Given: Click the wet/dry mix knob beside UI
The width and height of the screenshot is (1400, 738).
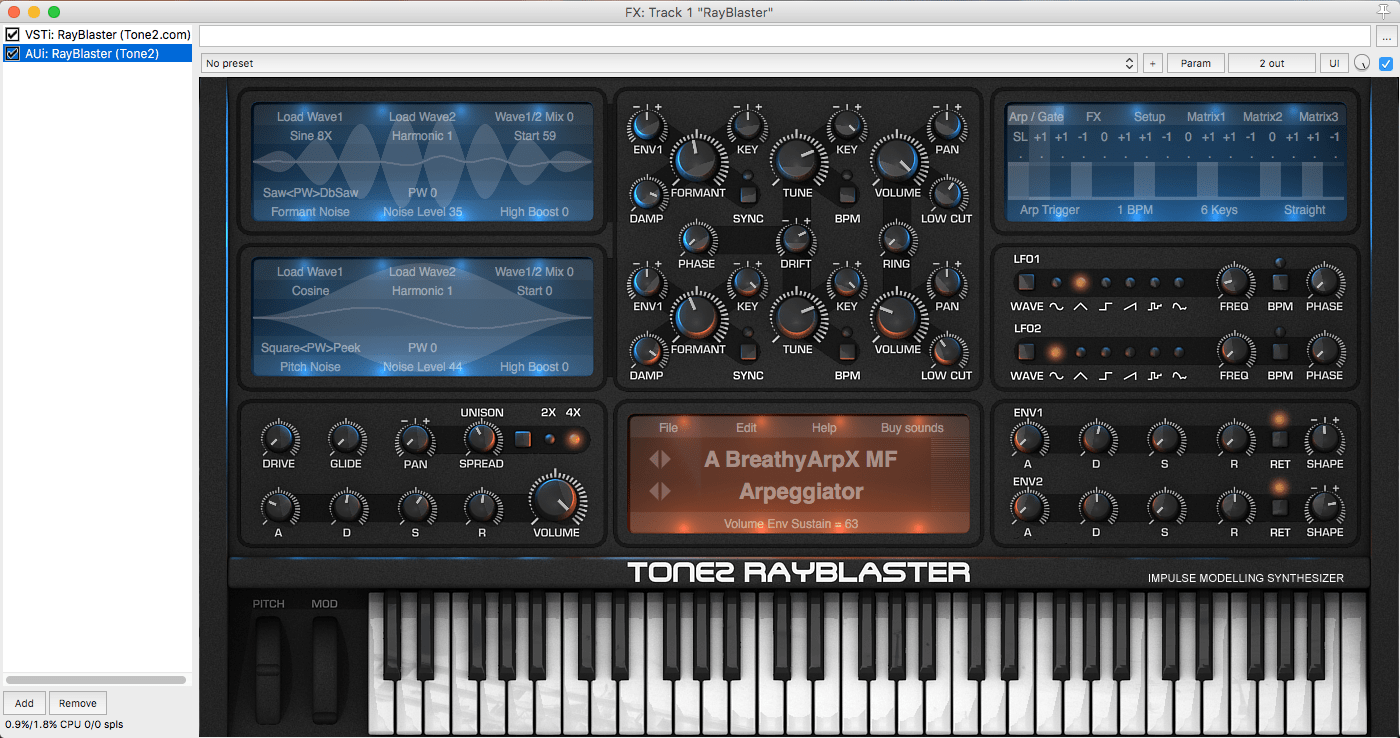Looking at the screenshot, I should pyautogui.click(x=1362, y=63).
